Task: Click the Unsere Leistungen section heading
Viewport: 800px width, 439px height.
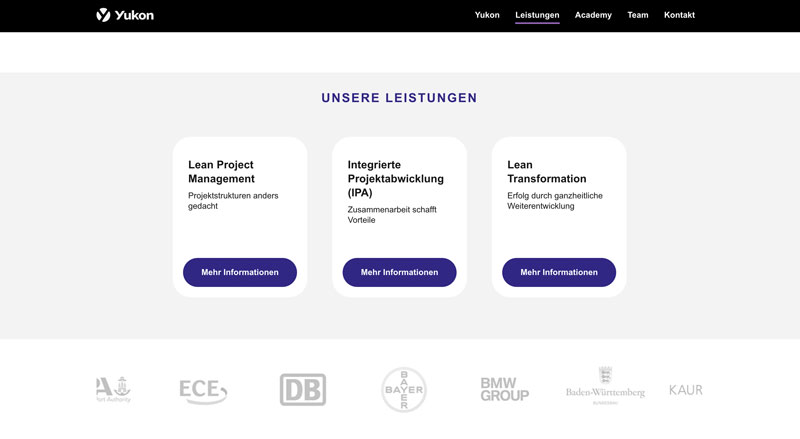Action: click(x=399, y=98)
